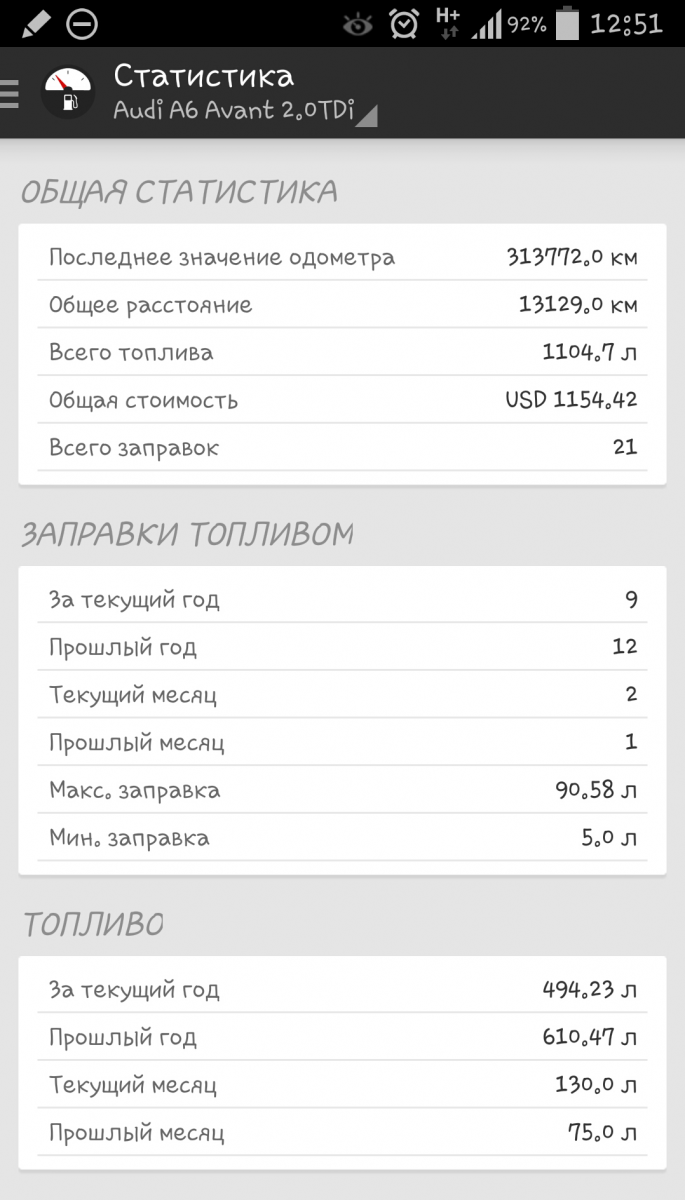Viewport: 685px width, 1200px height.
Task: Tap the Общая стоимость USD 1154.42 row
Action: pos(342,400)
